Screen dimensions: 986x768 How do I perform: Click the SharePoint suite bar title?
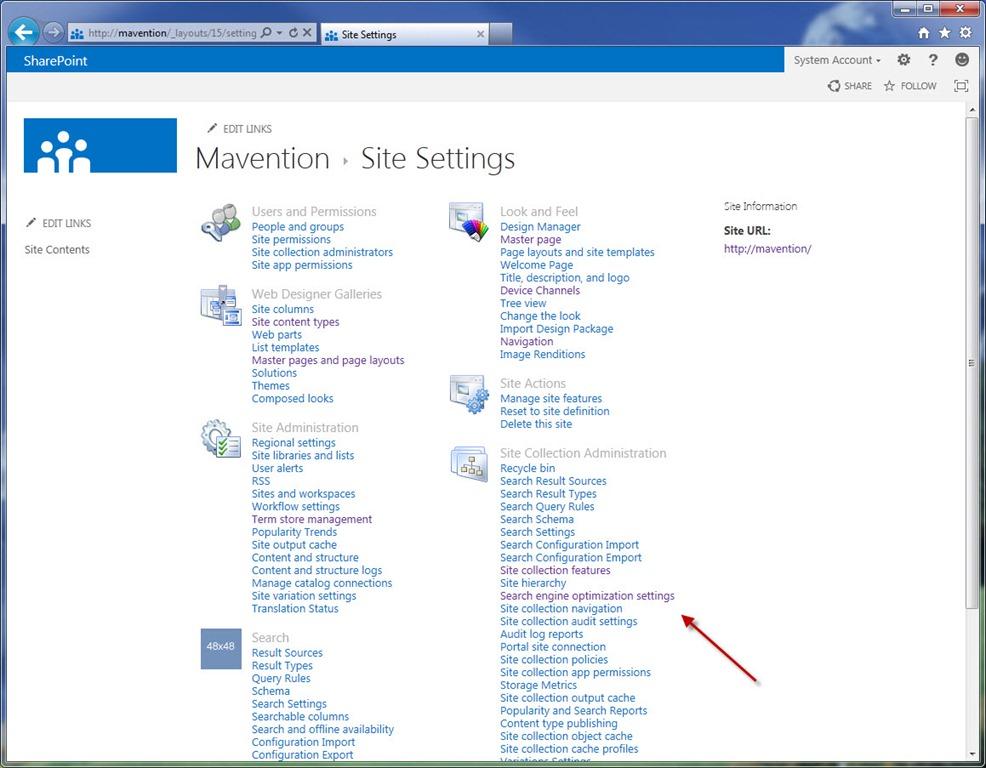(55, 61)
